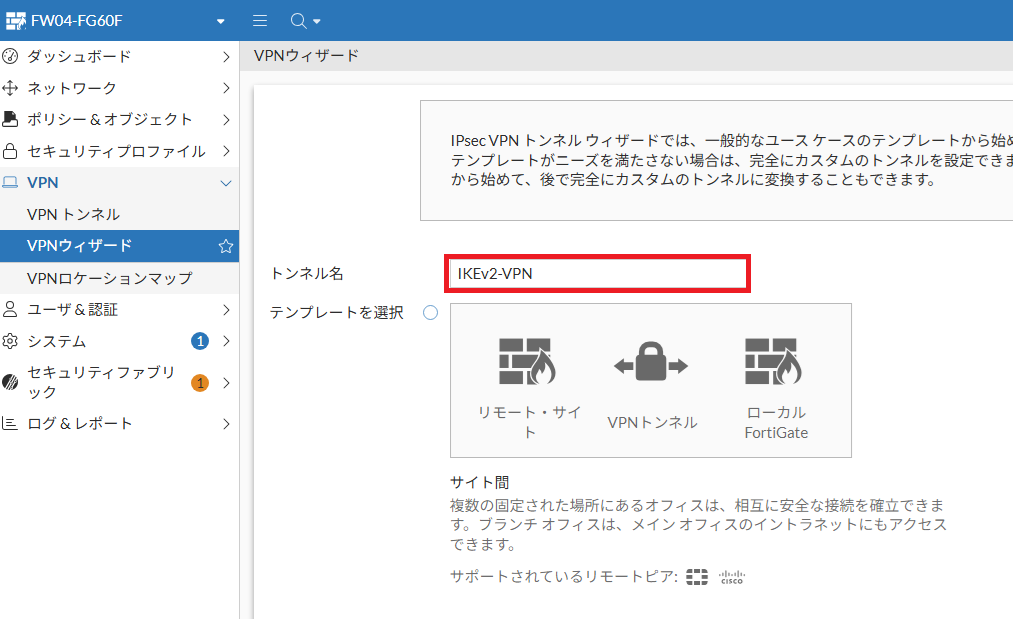Click the サイト間 heading text
Viewport: 1013px width, 619px height.
pyautogui.click(x=479, y=483)
